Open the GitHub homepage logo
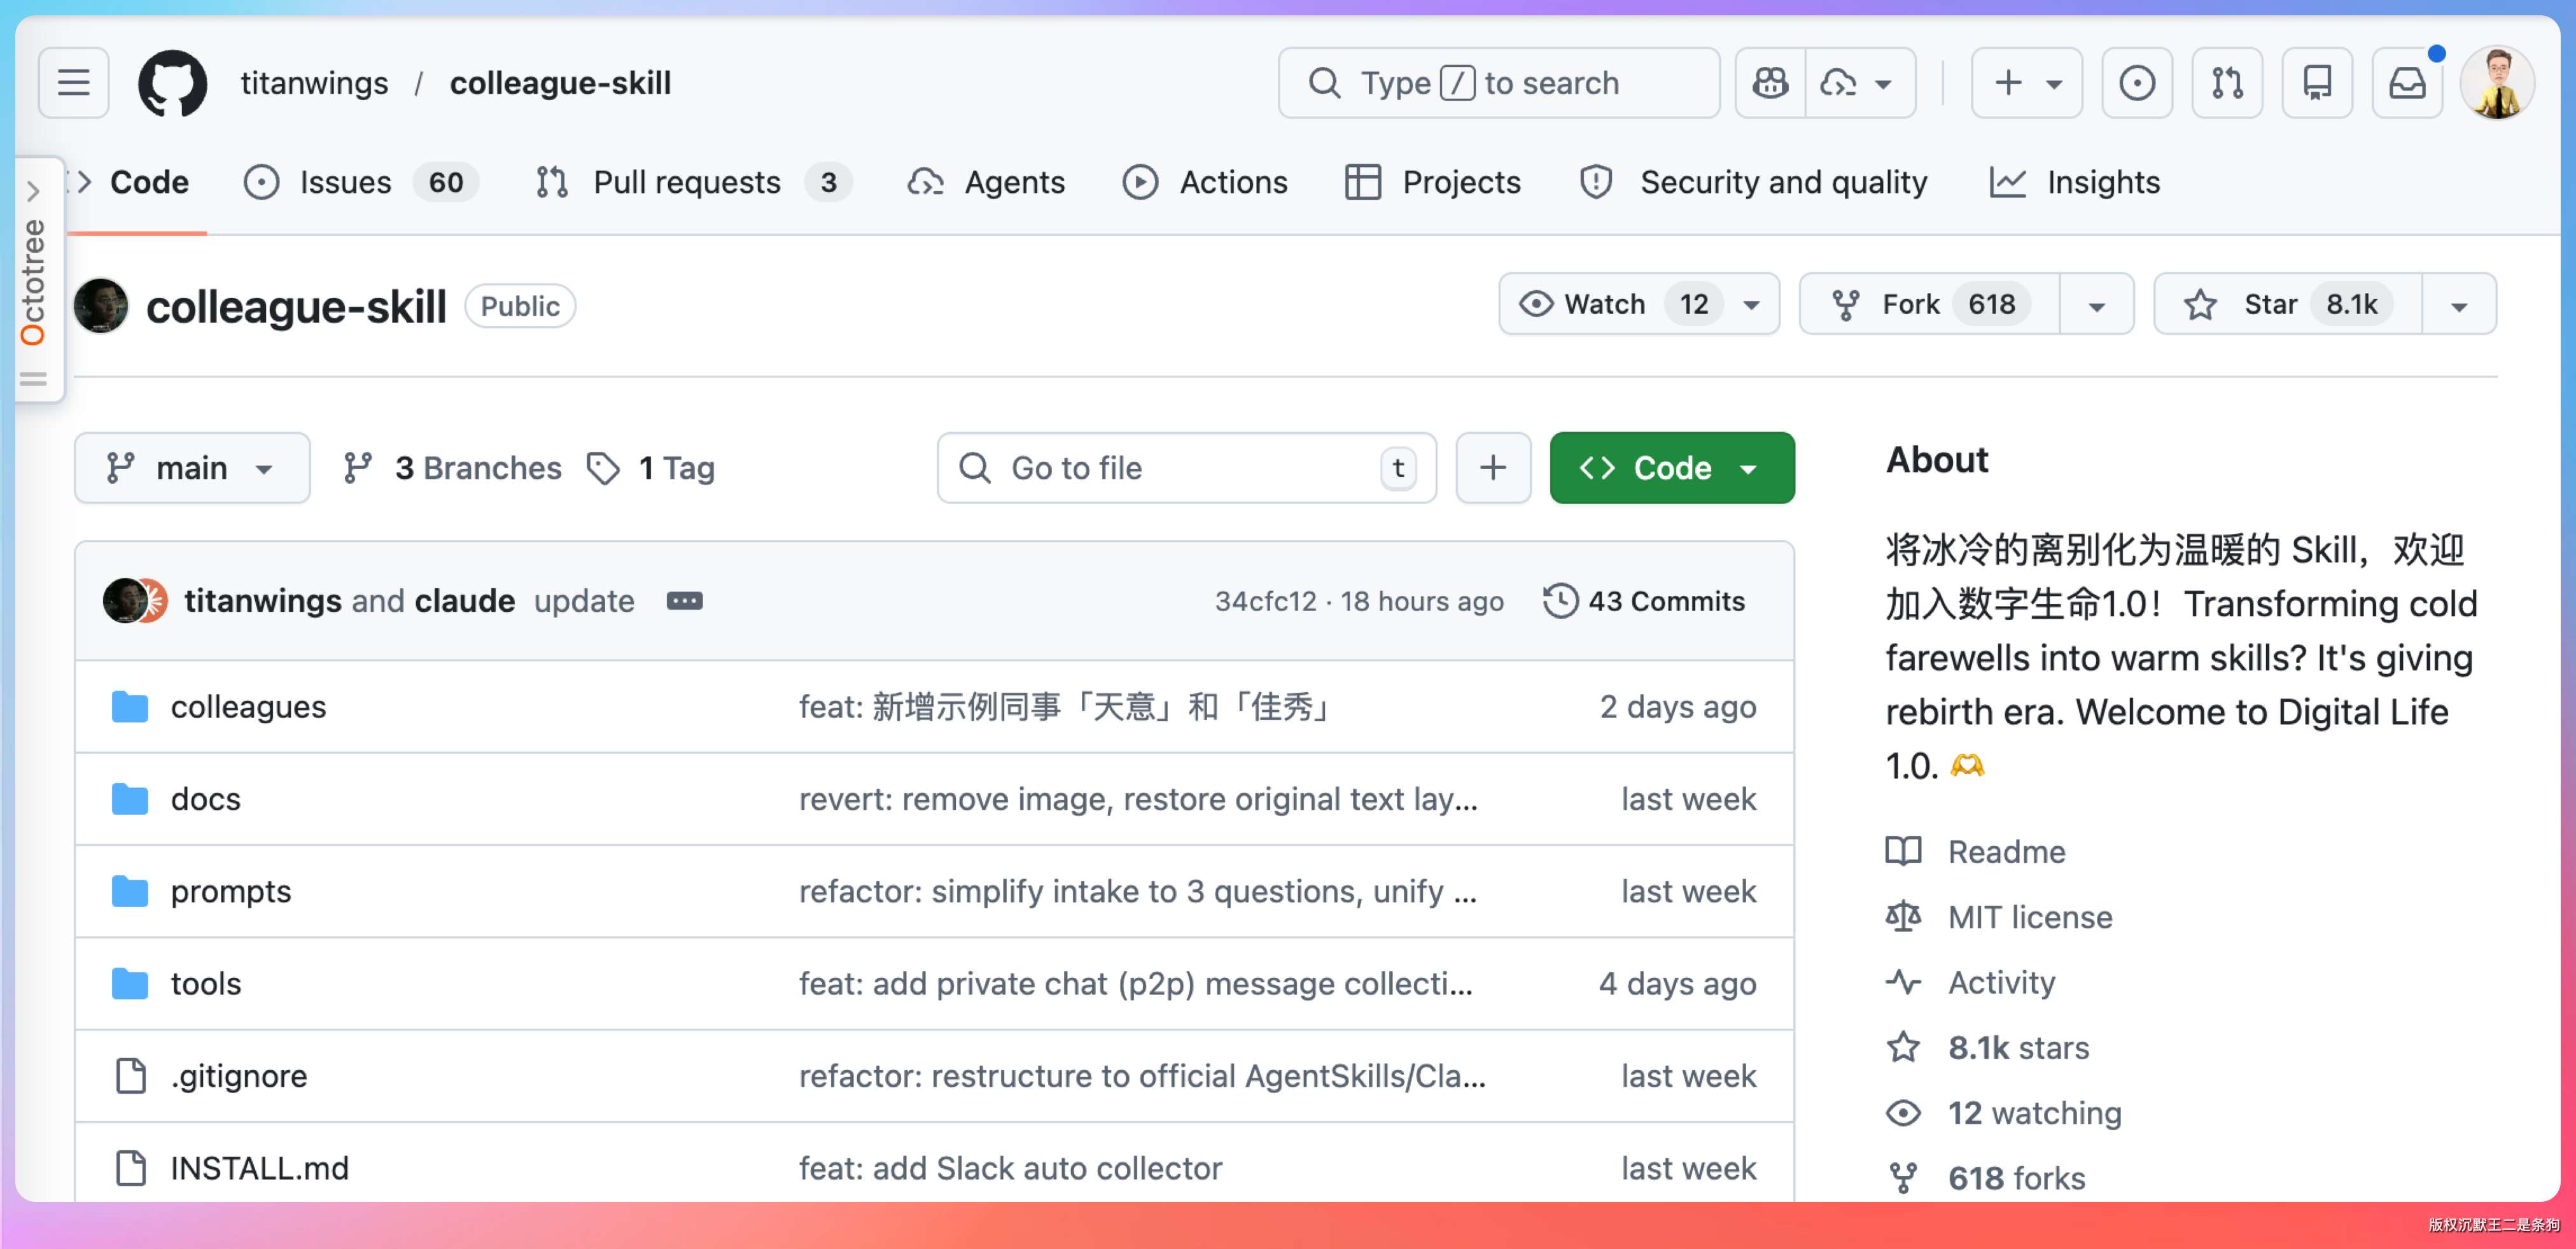This screenshot has width=2576, height=1249. click(x=172, y=83)
